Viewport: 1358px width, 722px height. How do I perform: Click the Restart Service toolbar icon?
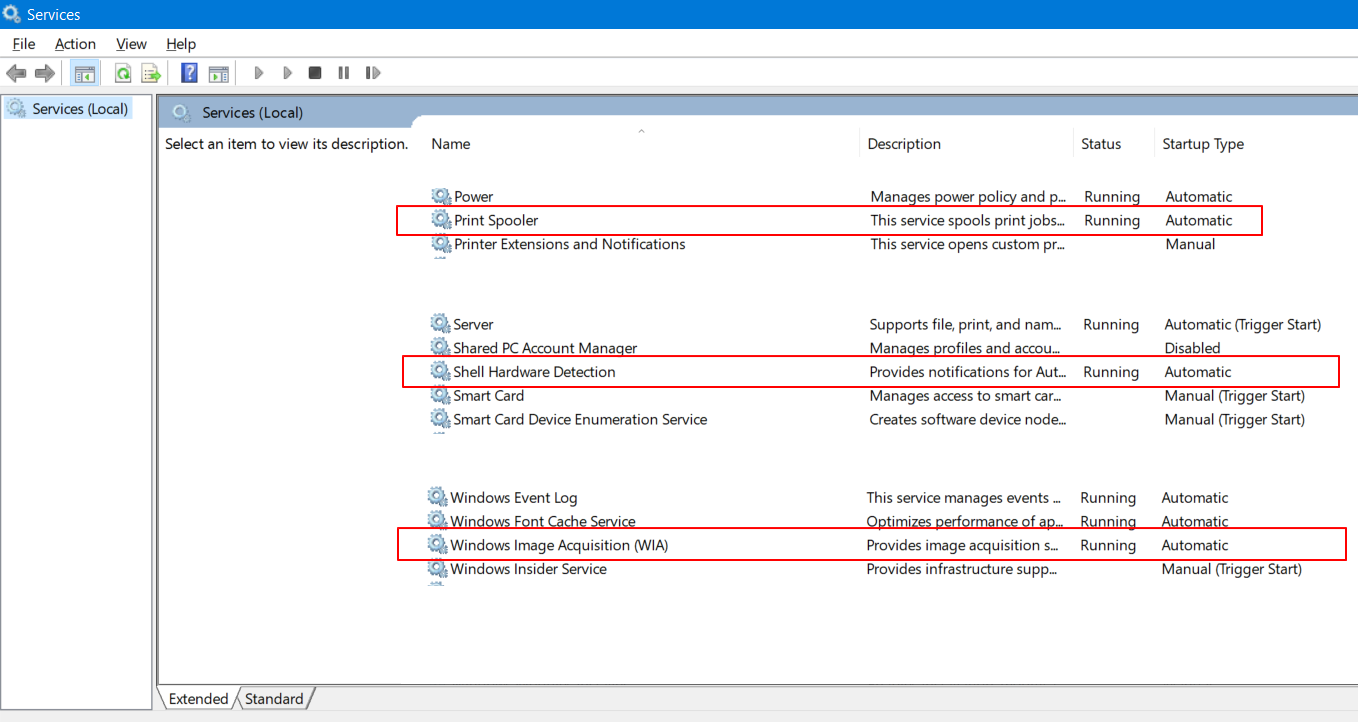[373, 73]
